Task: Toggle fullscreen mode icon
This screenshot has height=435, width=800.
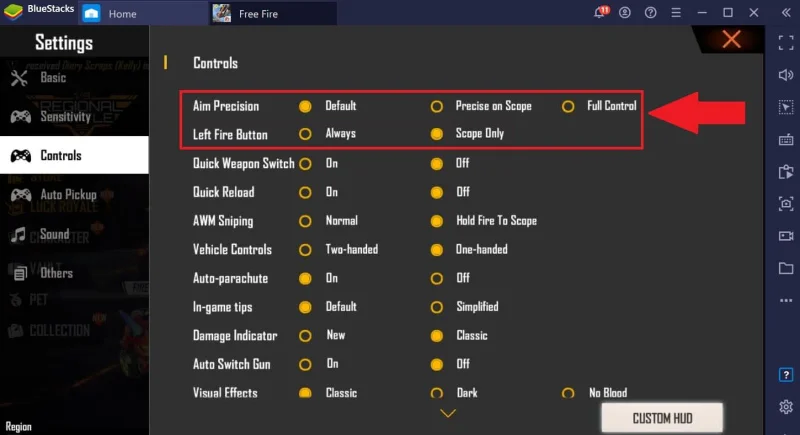Action: [x=786, y=43]
